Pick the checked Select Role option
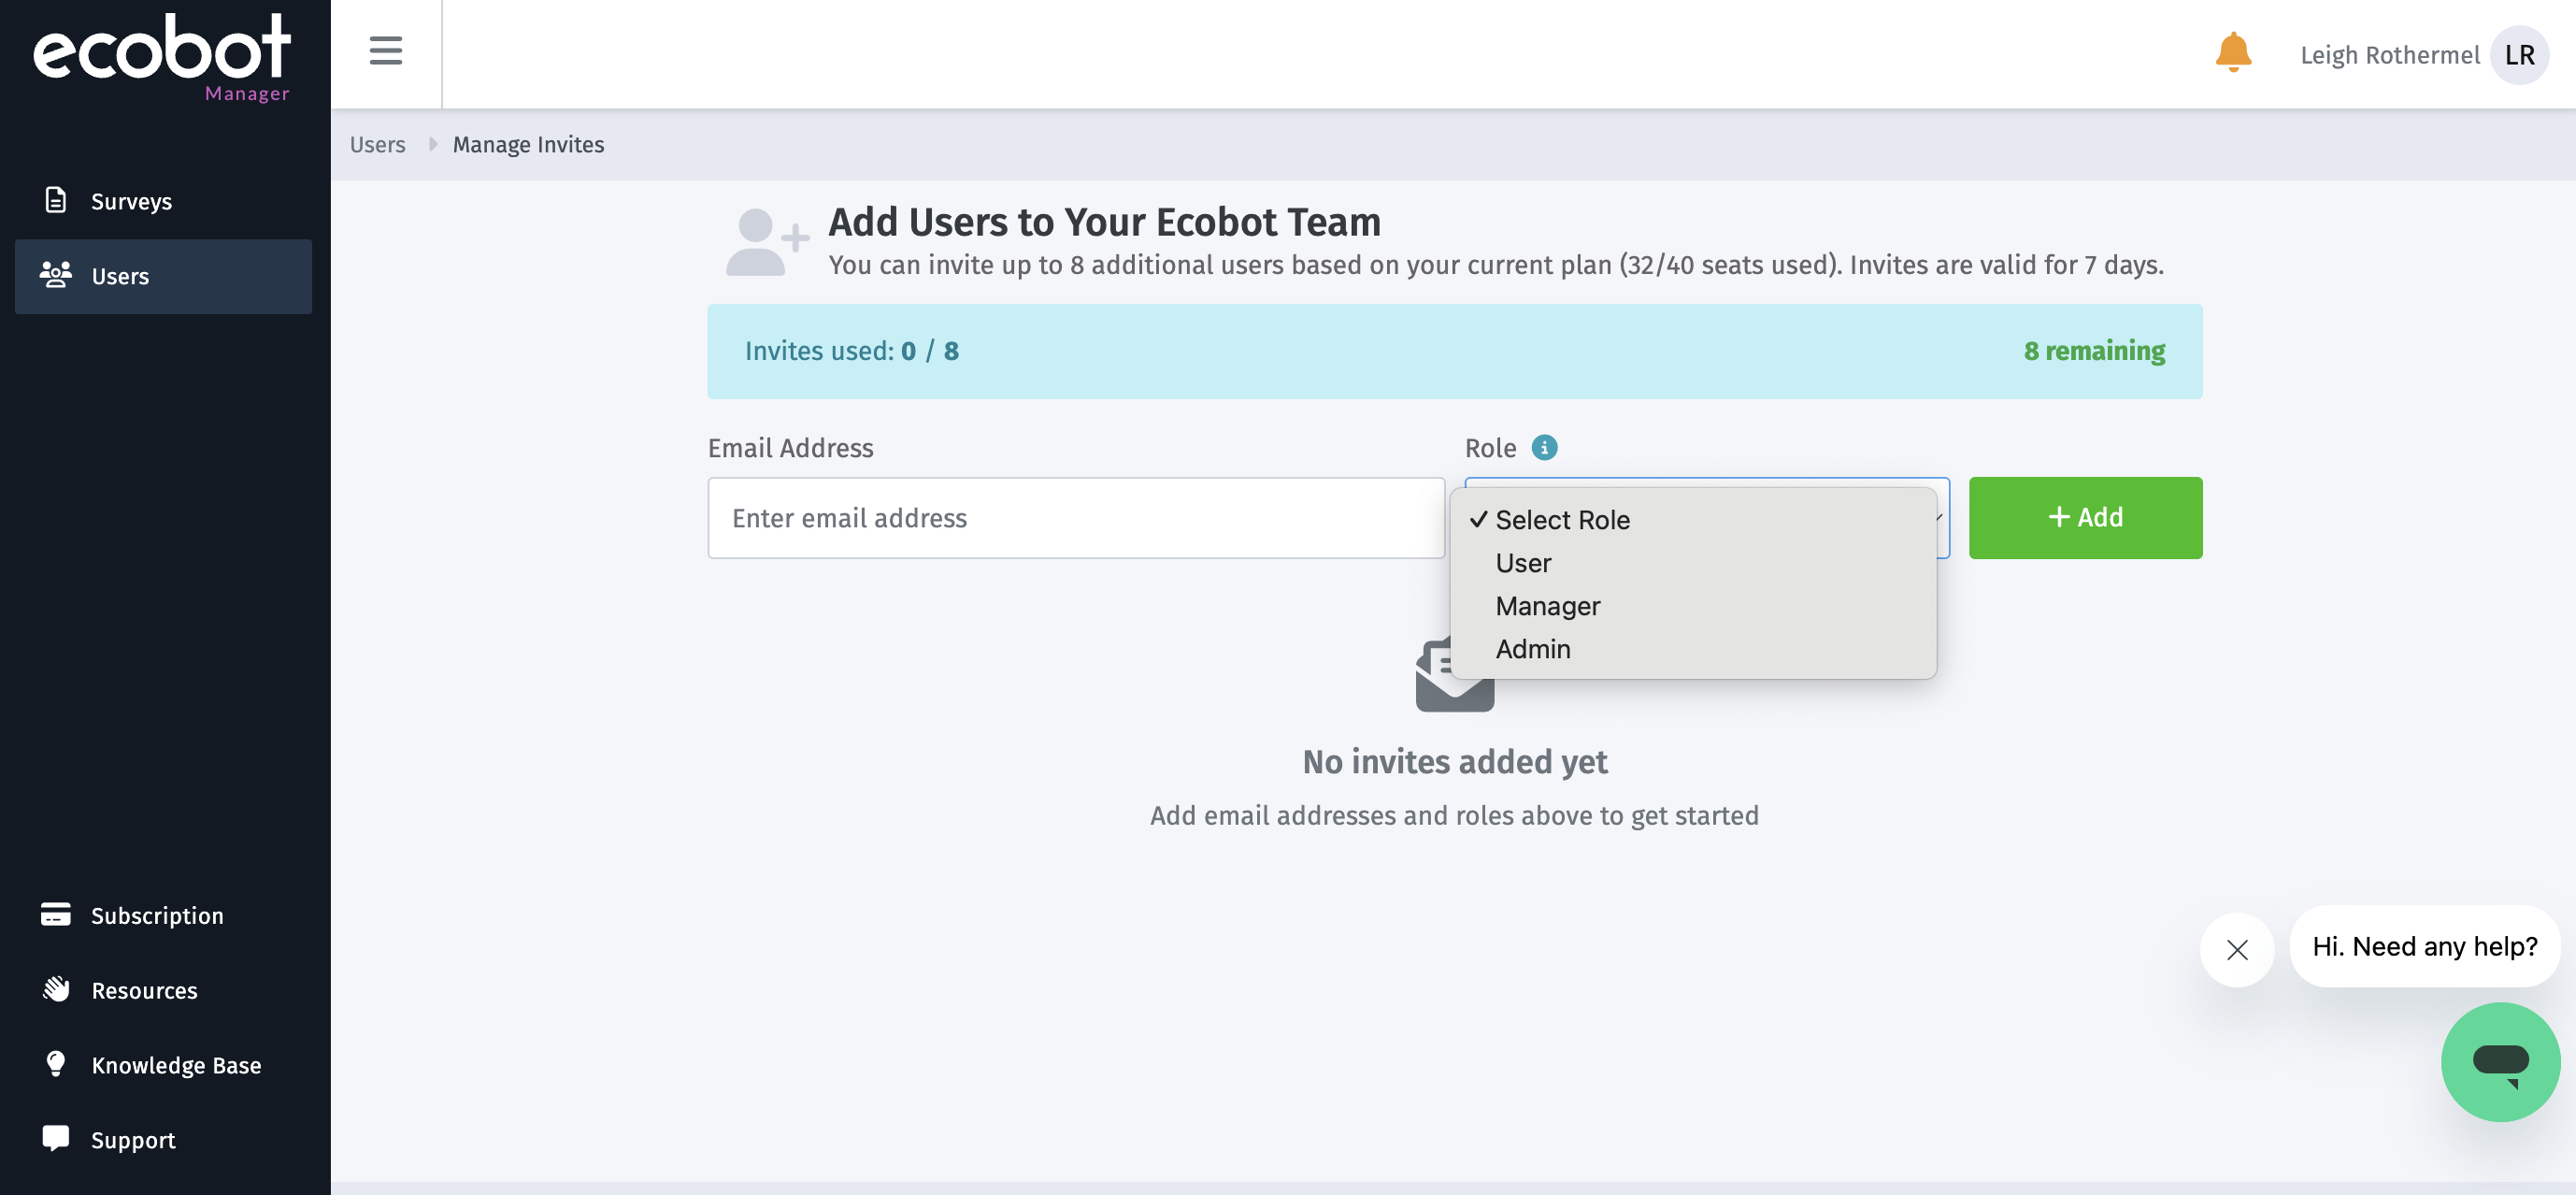The width and height of the screenshot is (2576, 1195). [x=1562, y=520]
